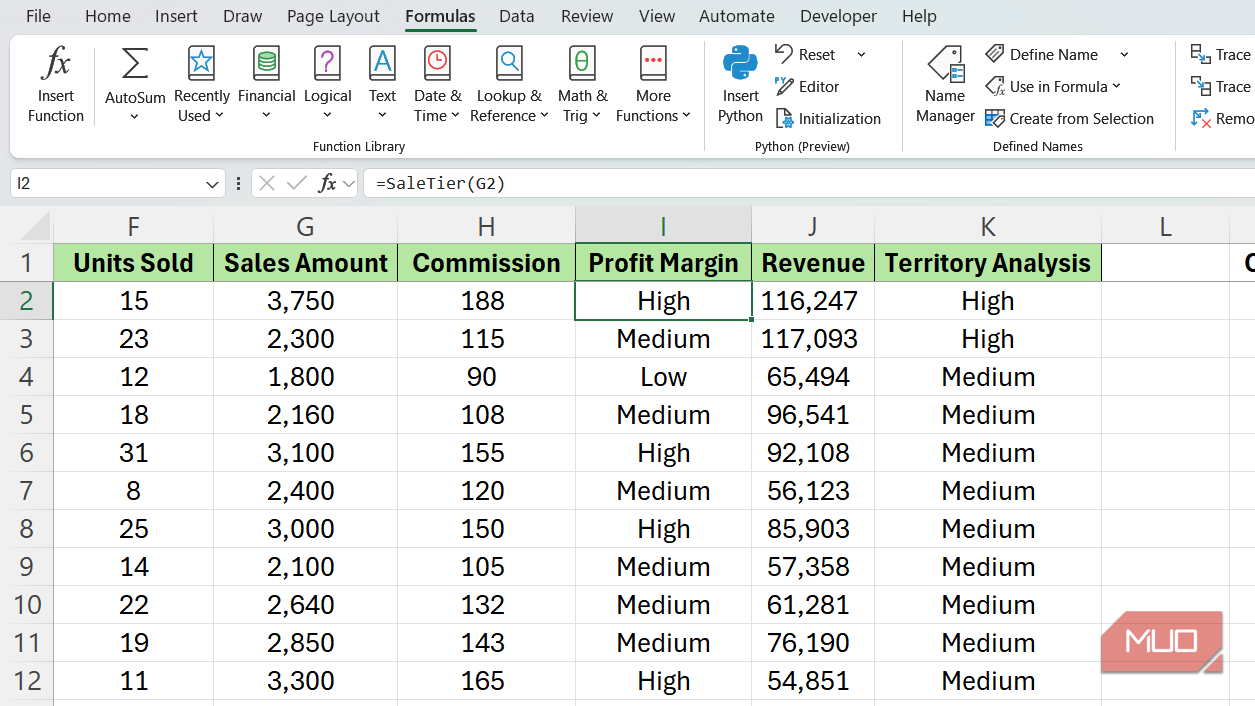
Task: Open the File menu
Action: click(x=38, y=16)
